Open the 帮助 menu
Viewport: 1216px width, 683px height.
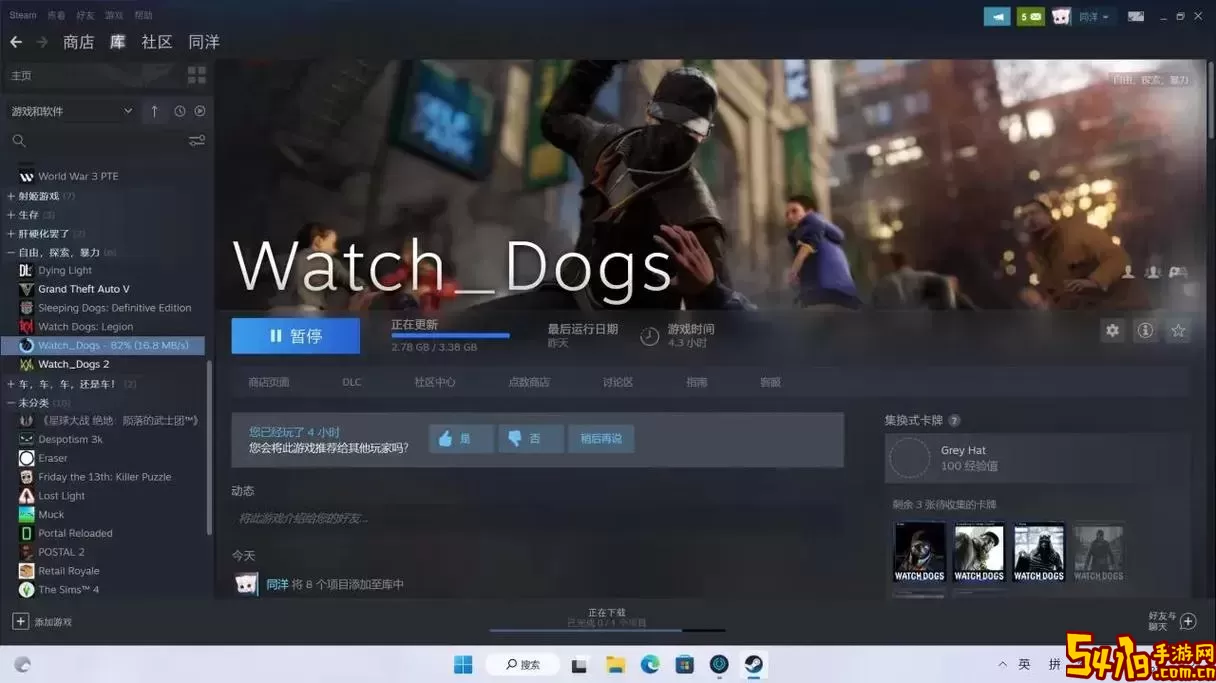pos(143,15)
